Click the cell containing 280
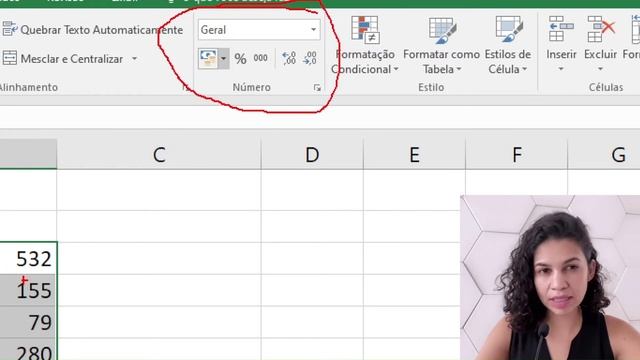Screen dimensions: 640x360 28,349
